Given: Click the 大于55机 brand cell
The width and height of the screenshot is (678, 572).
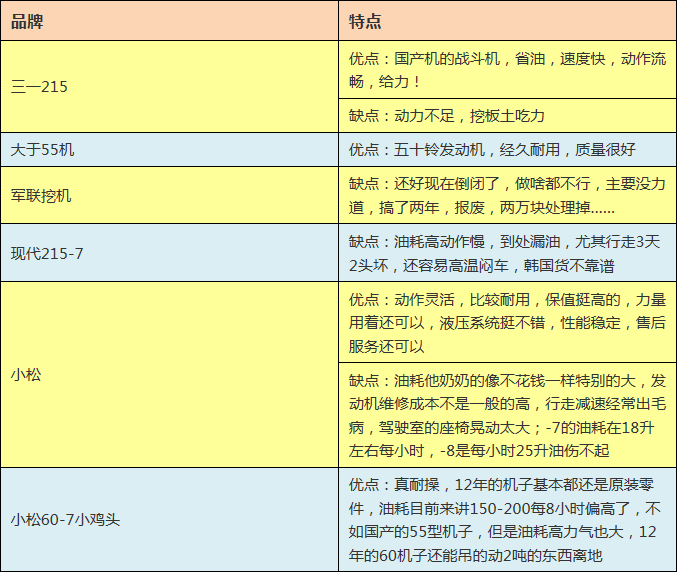Looking at the screenshot, I should (42, 151).
